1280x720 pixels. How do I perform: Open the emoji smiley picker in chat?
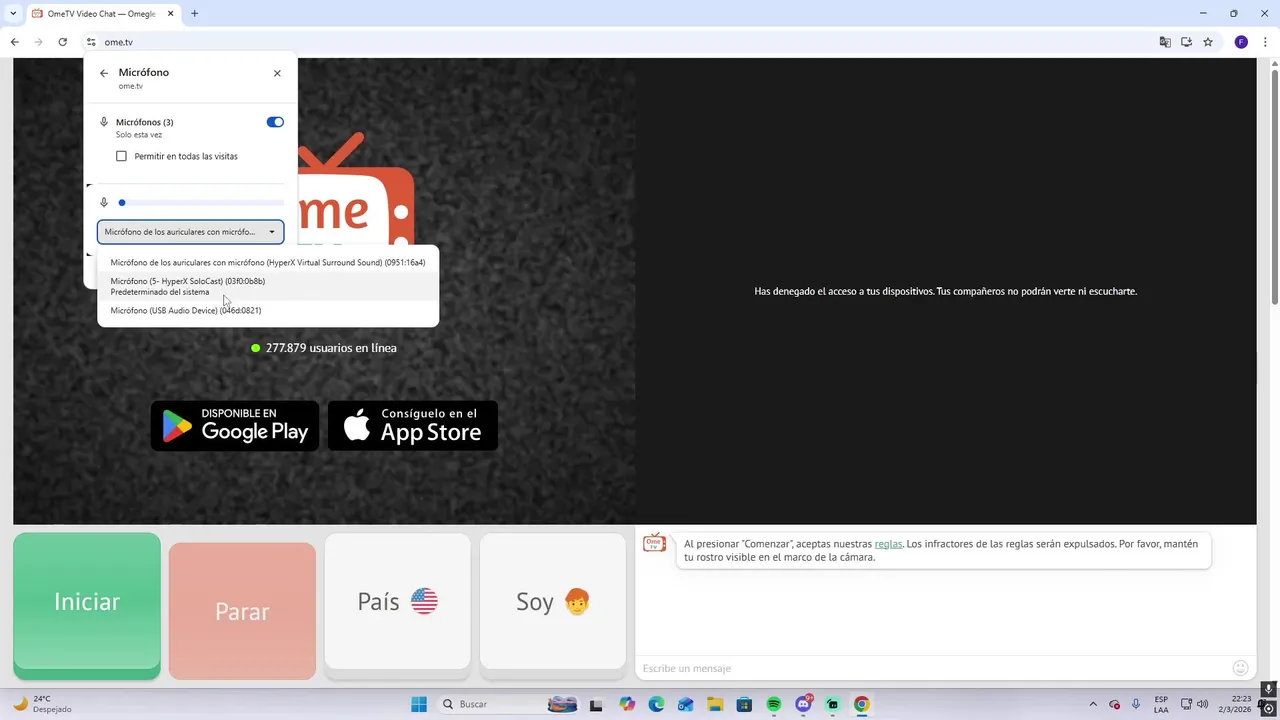(1241, 668)
